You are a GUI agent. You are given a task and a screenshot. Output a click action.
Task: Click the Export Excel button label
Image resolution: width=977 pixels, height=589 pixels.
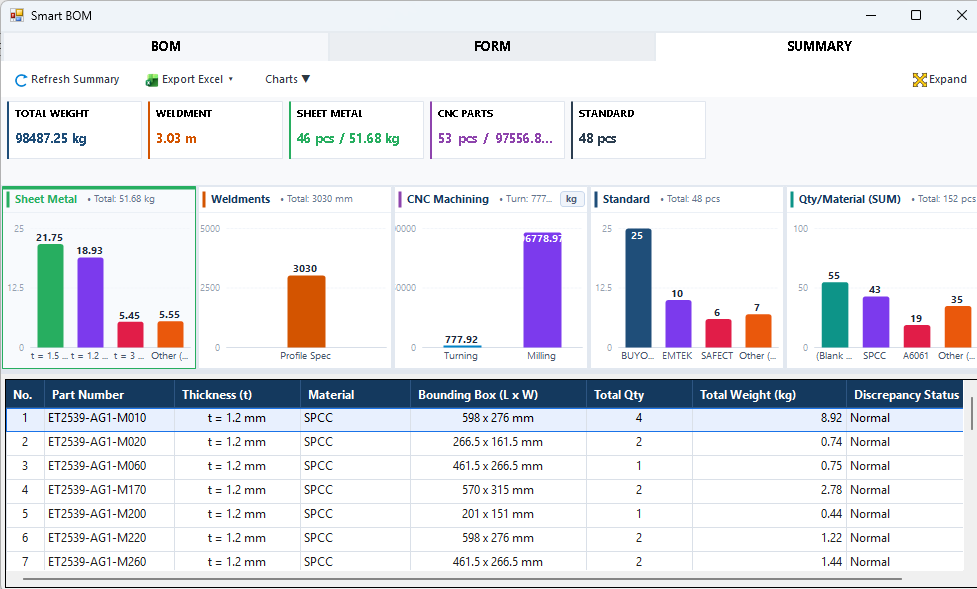(x=193, y=79)
